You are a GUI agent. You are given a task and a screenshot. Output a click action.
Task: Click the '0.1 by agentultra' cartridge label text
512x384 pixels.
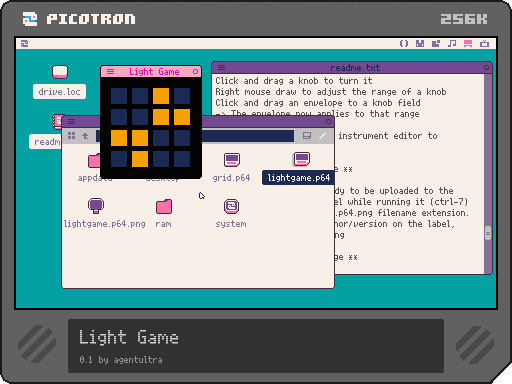pos(121,360)
